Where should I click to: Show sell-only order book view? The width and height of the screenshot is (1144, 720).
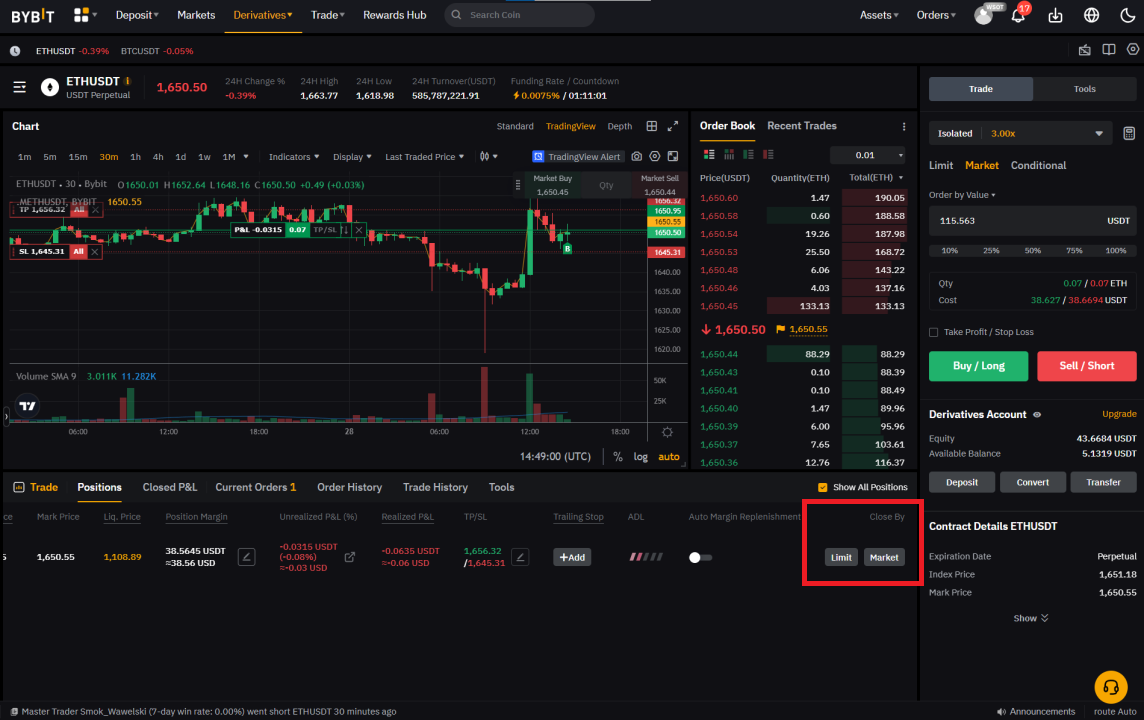pos(768,155)
